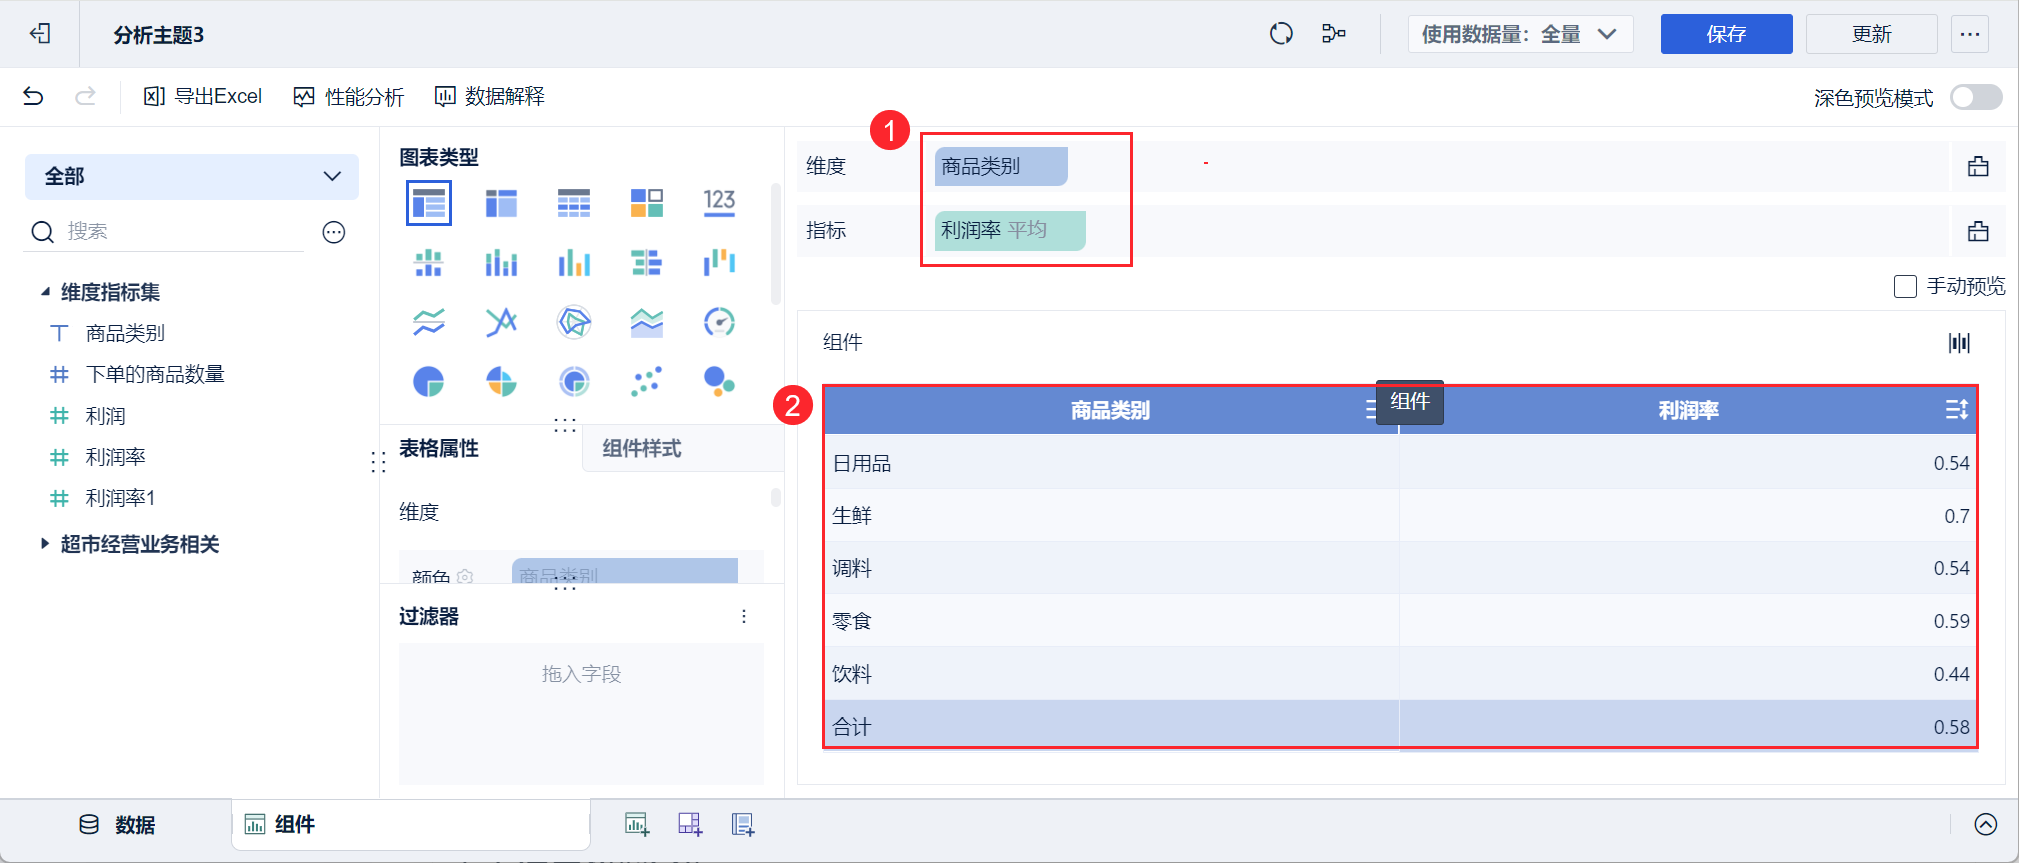Select the multi-series column chart icon
2019x863 pixels.
pyautogui.click(x=574, y=263)
